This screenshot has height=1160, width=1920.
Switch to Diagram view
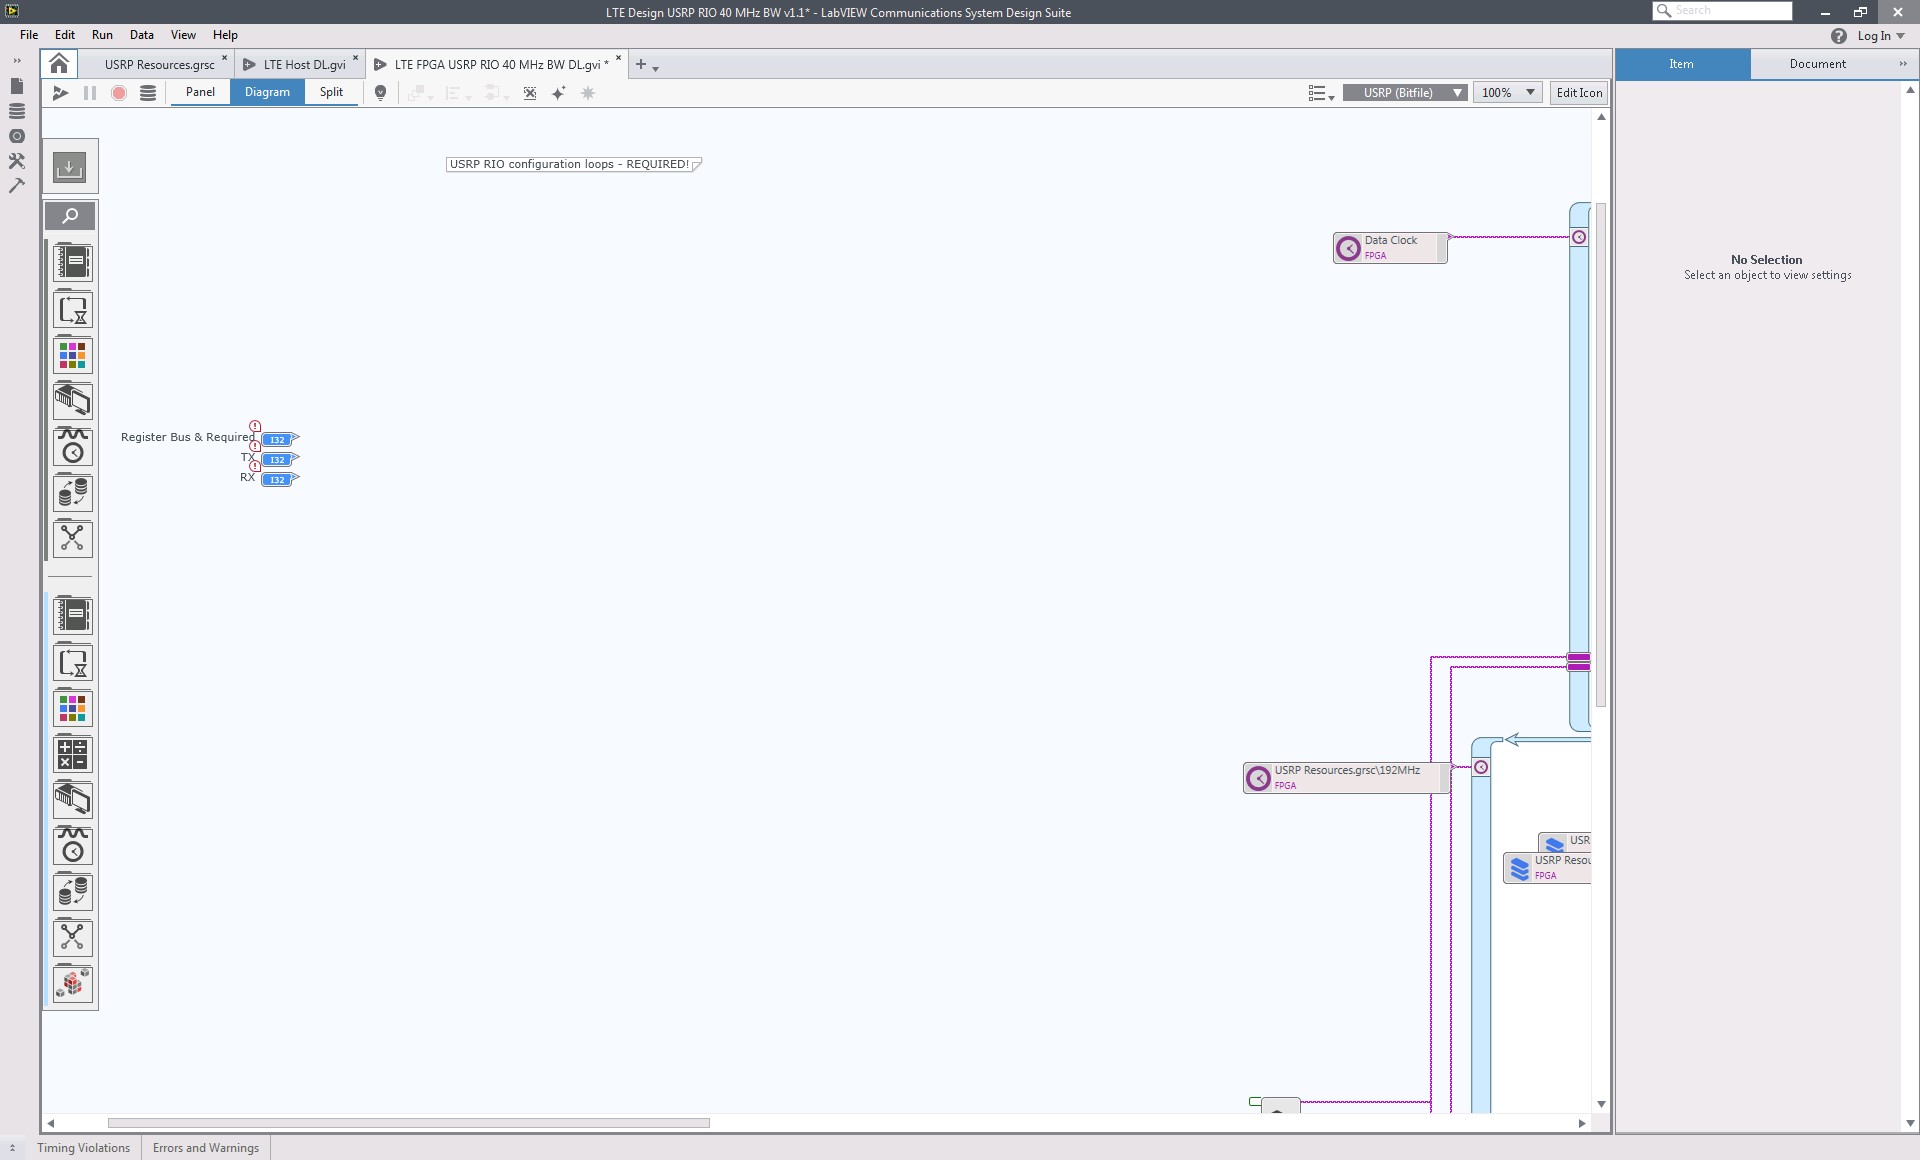267,92
